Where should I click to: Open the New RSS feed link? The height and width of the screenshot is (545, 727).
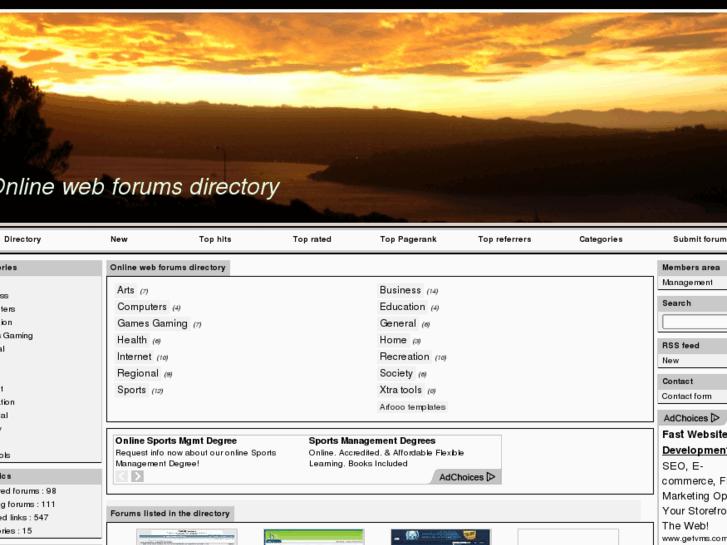click(670, 360)
